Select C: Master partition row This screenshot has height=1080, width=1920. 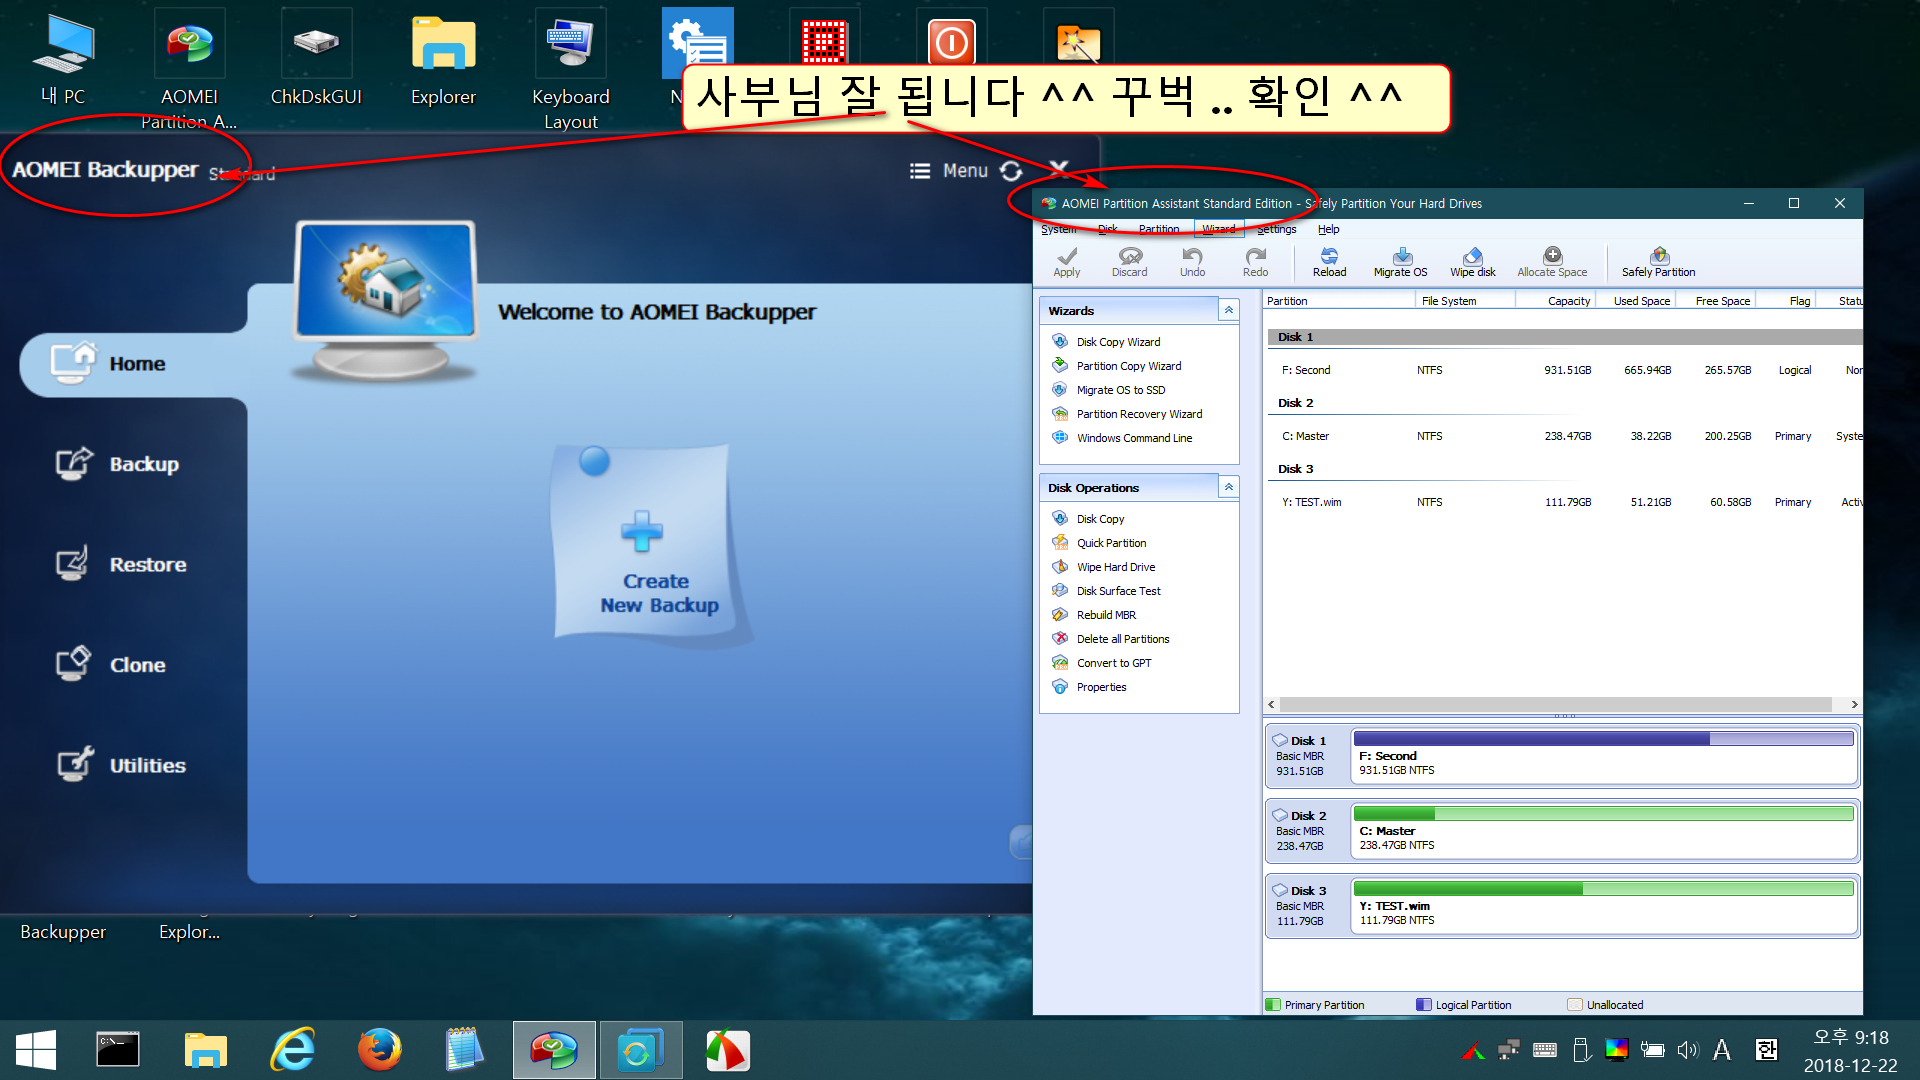[1563, 436]
